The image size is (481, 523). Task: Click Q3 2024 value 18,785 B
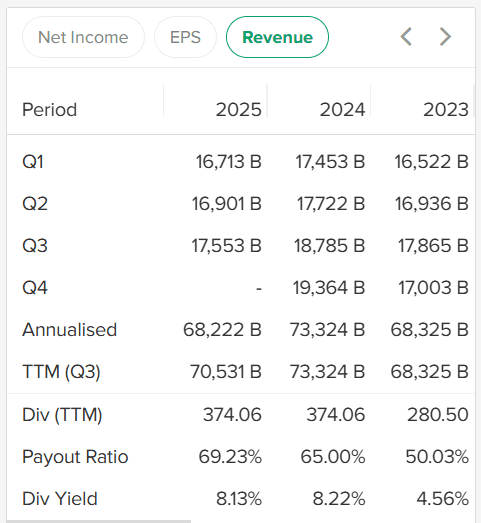coord(330,246)
